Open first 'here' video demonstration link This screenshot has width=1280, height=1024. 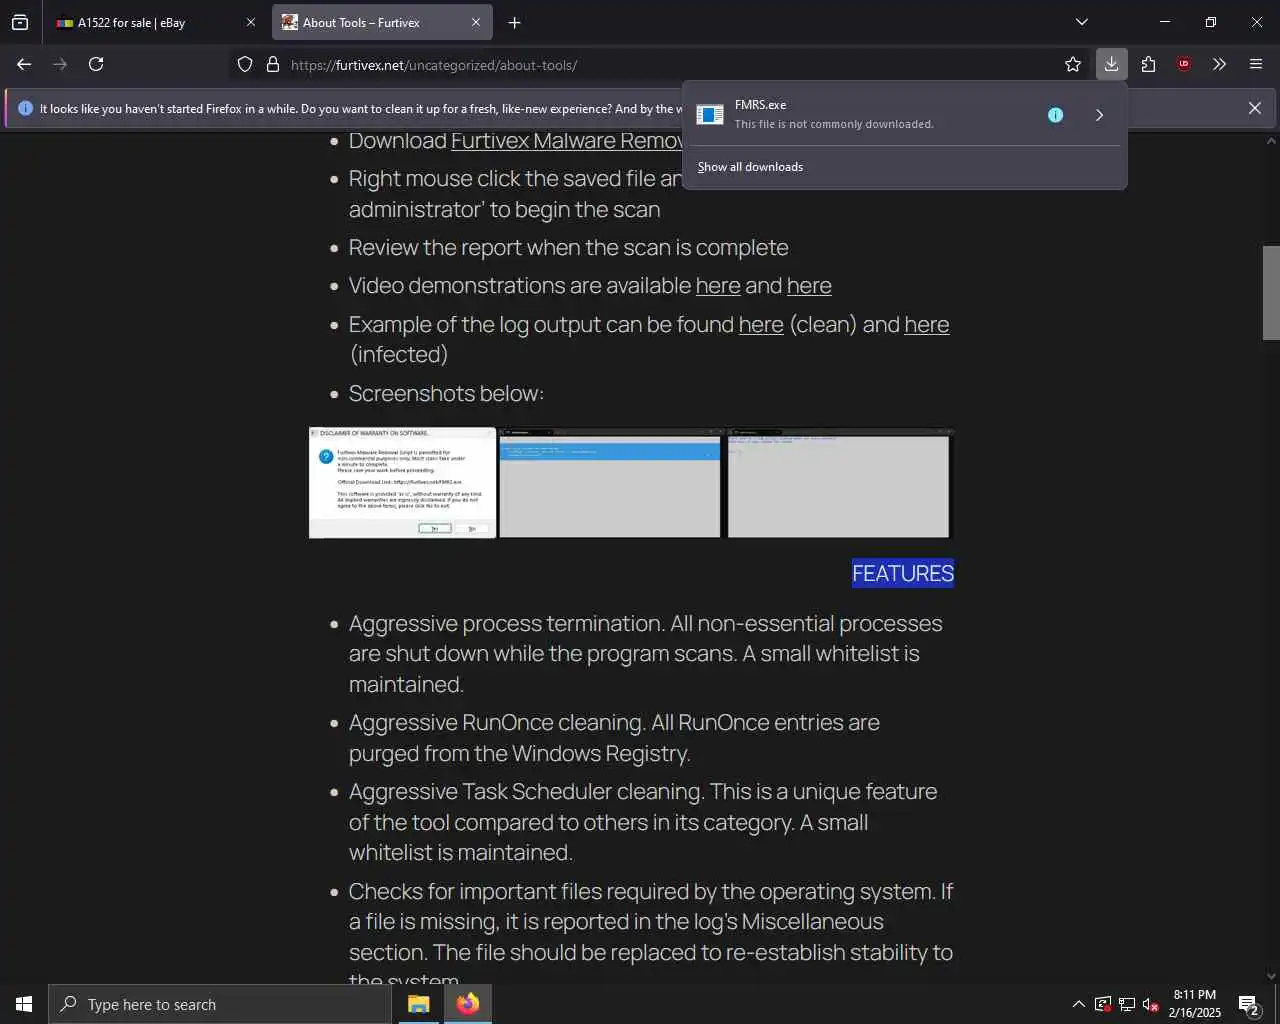point(718,286)
